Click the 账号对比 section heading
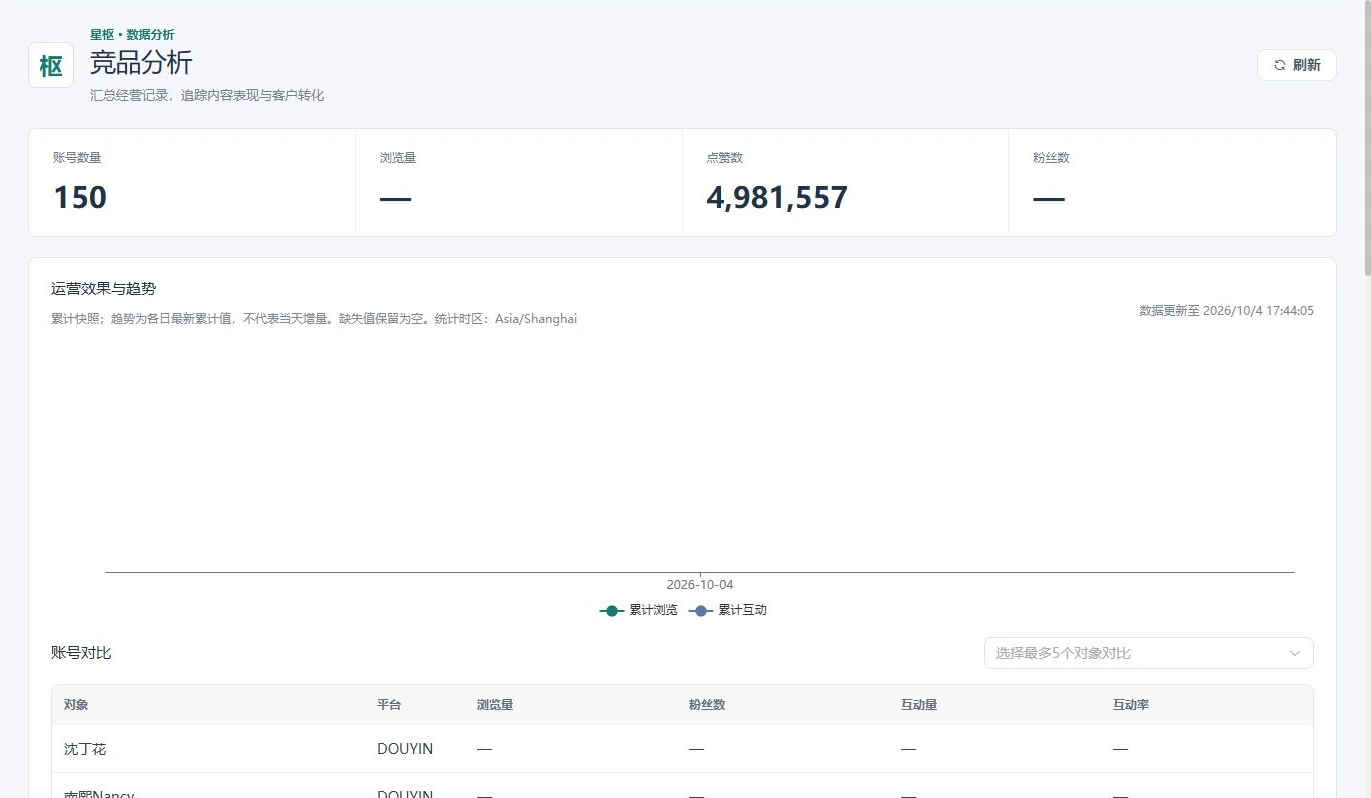Screen dimensions: 1371x798 click(x=81, y=653)
